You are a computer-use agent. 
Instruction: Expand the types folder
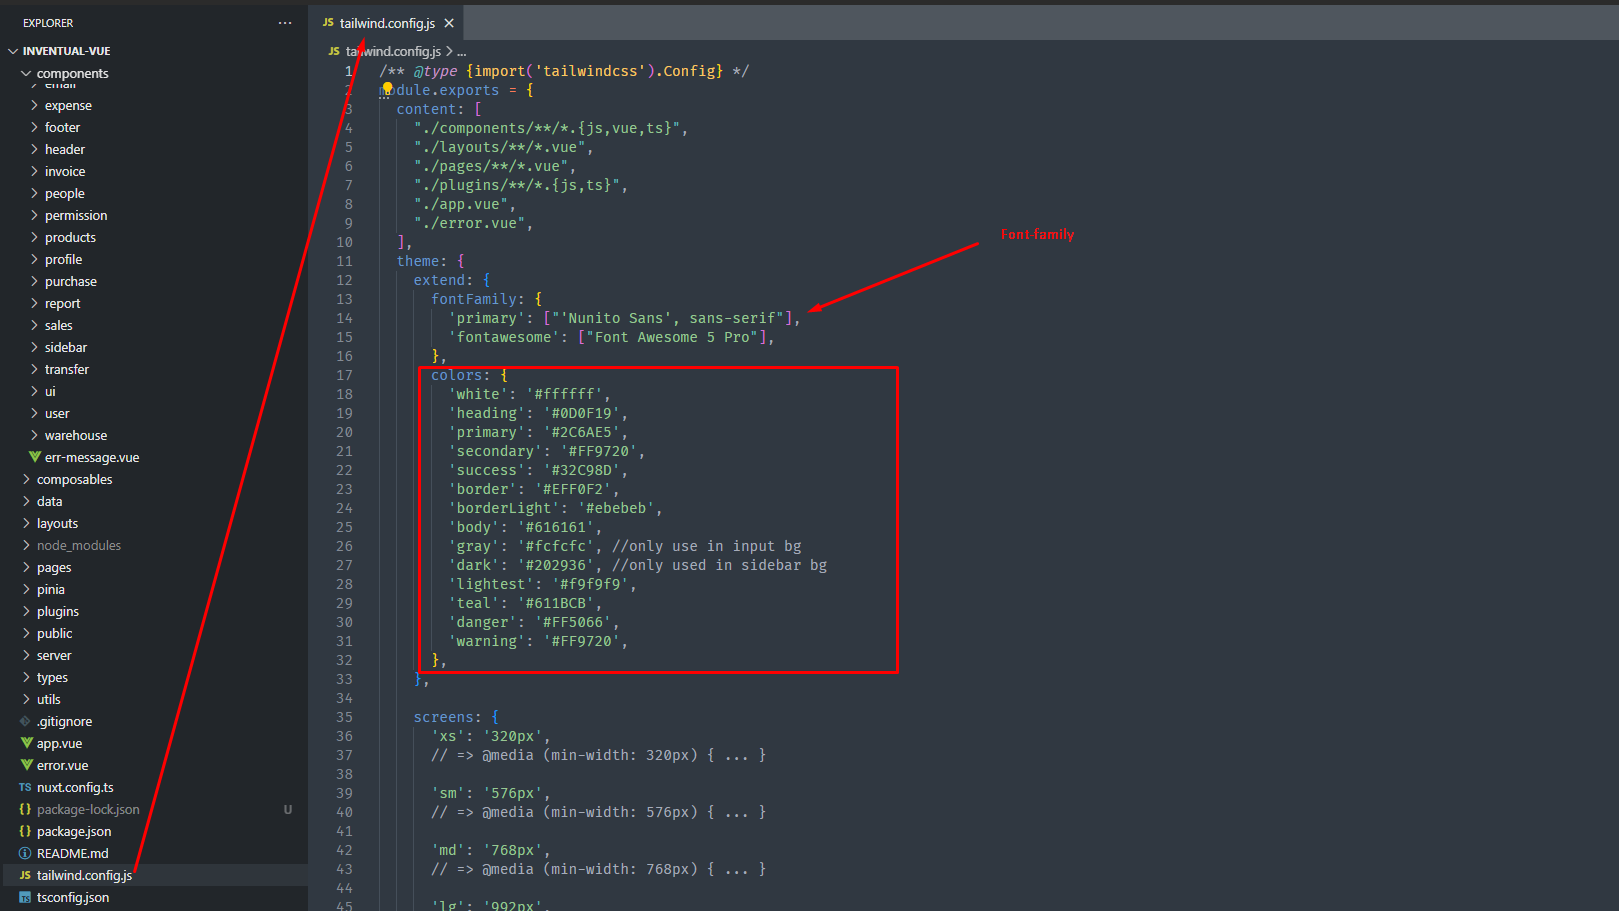tap(52, 677)
